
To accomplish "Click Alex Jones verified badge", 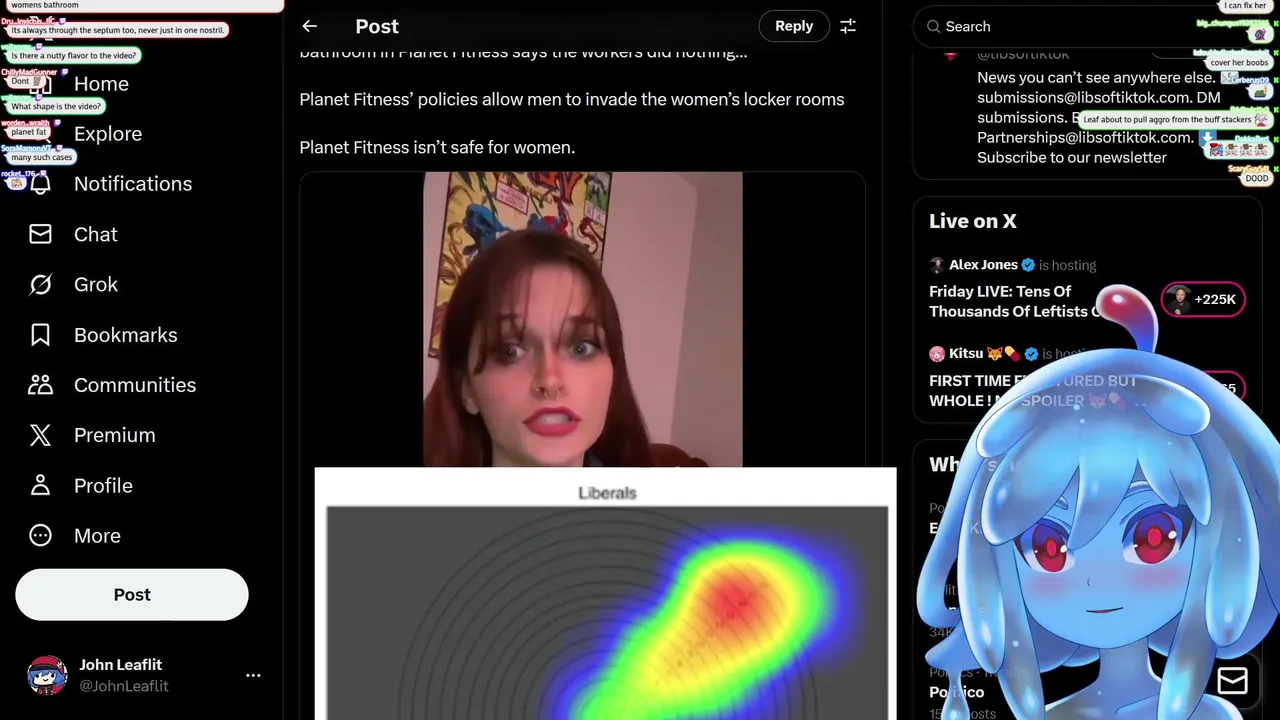I will coord(1027,265).
